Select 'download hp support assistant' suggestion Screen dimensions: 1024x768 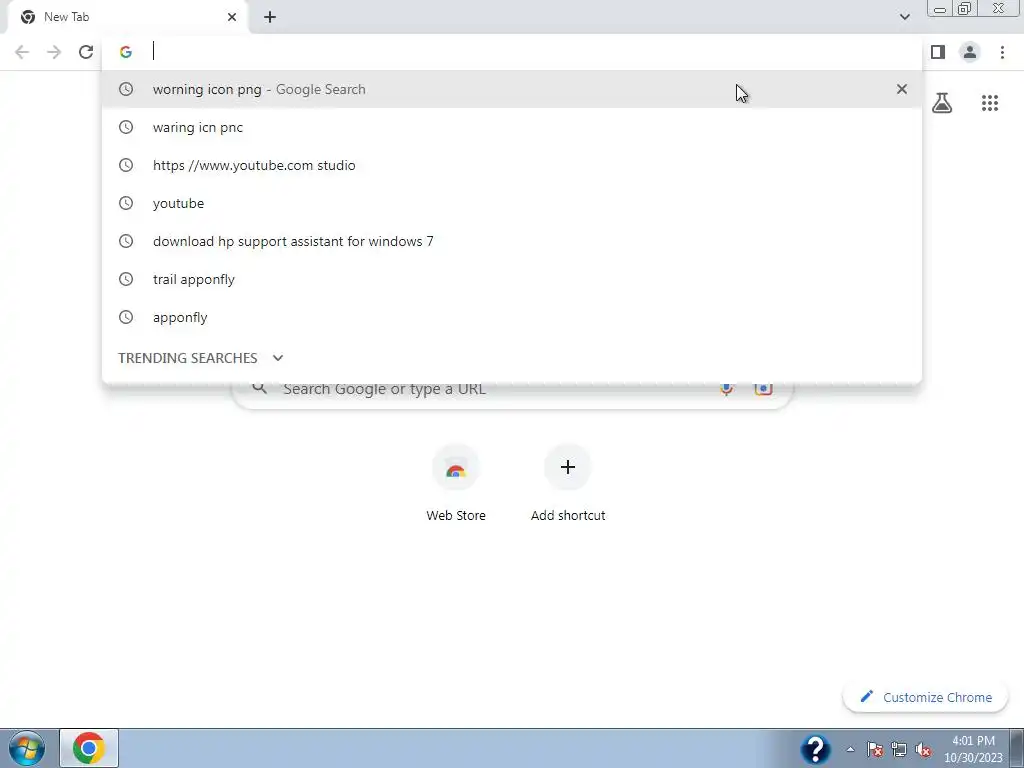pos(512,241)
